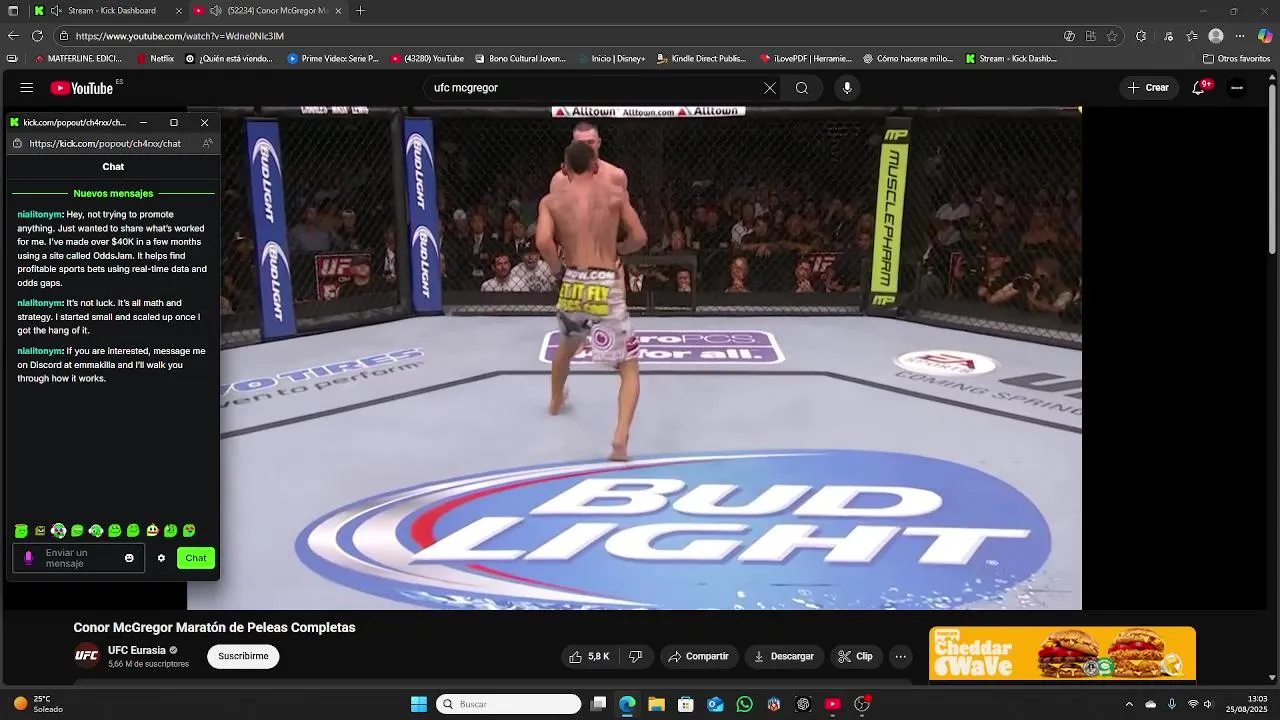Click Kick popout URL address field
This screenshot has height=720, width=1280.
(x=105, y=143)
